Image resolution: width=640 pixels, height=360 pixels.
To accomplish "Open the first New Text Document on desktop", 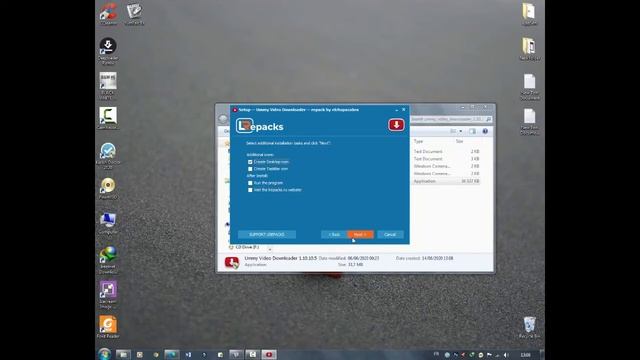I will [x=529, y=86].
